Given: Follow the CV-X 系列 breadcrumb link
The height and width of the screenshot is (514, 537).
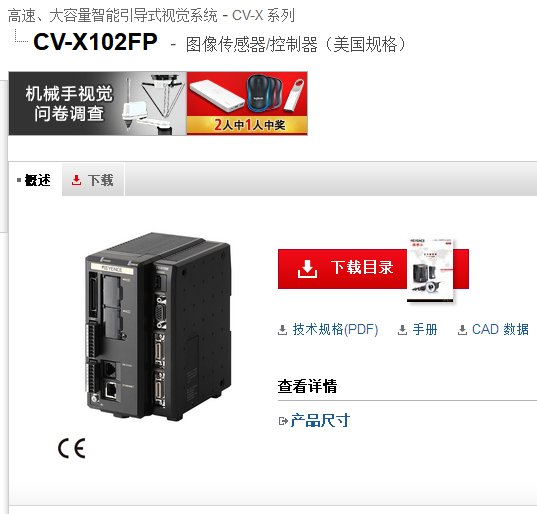Looking at the screenshot, I should pyautogui.click(x=263, y=15).
